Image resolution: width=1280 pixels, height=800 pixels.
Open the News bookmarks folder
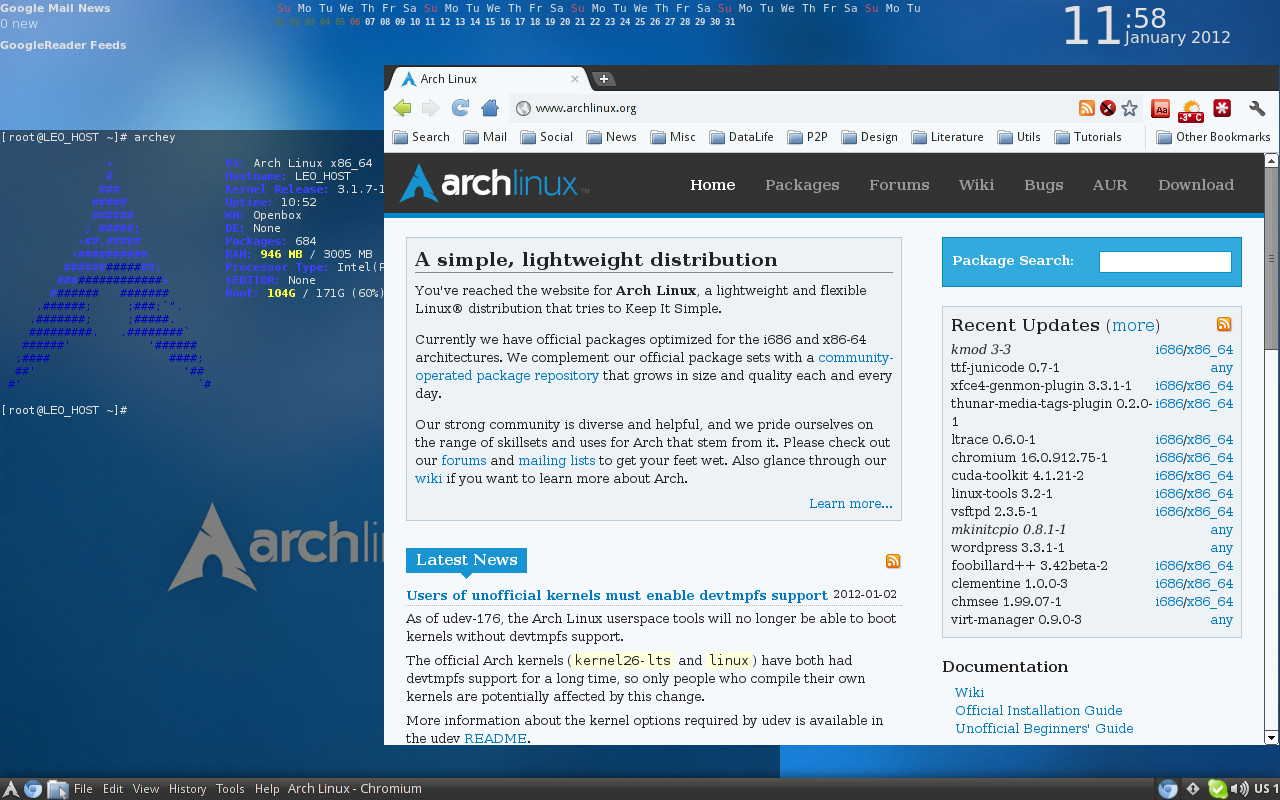tap(611, 137)
